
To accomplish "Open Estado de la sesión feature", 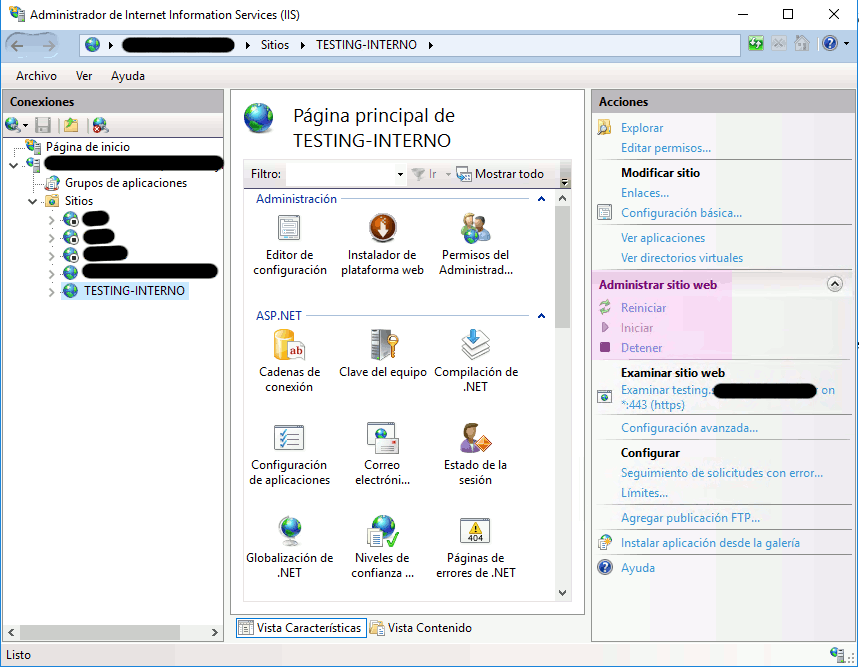I will point(476,455).
